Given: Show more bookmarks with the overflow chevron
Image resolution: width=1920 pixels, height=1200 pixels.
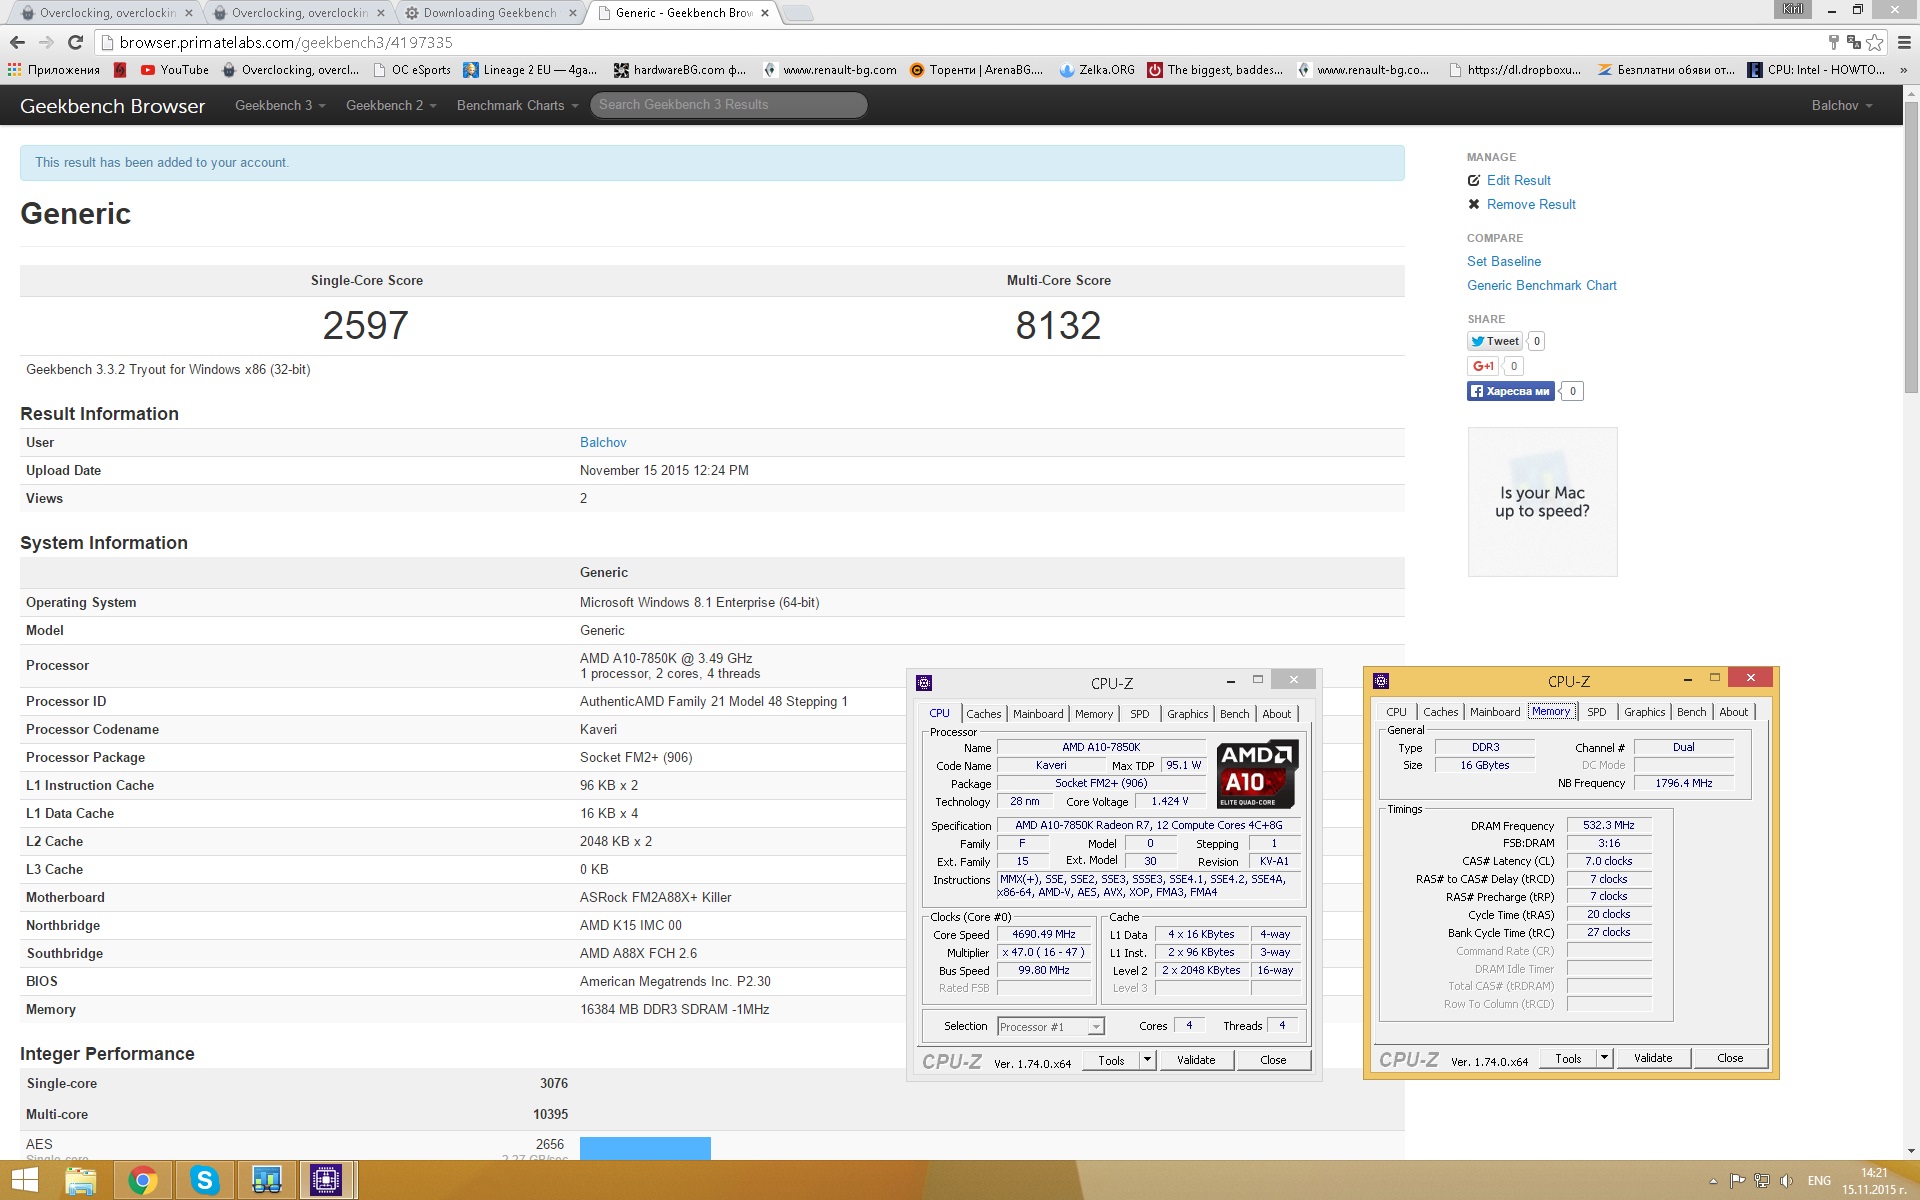Looking at the screenshot, I should [1903, 70].
